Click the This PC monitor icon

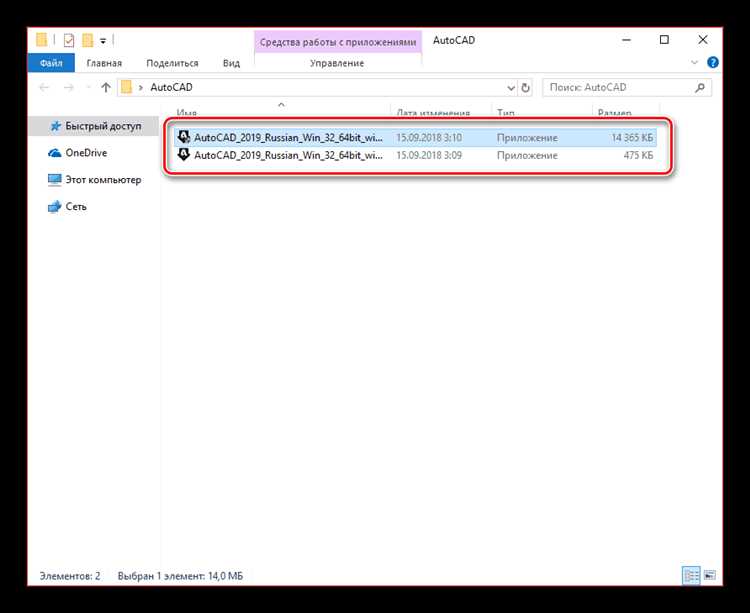click(55, 180)
